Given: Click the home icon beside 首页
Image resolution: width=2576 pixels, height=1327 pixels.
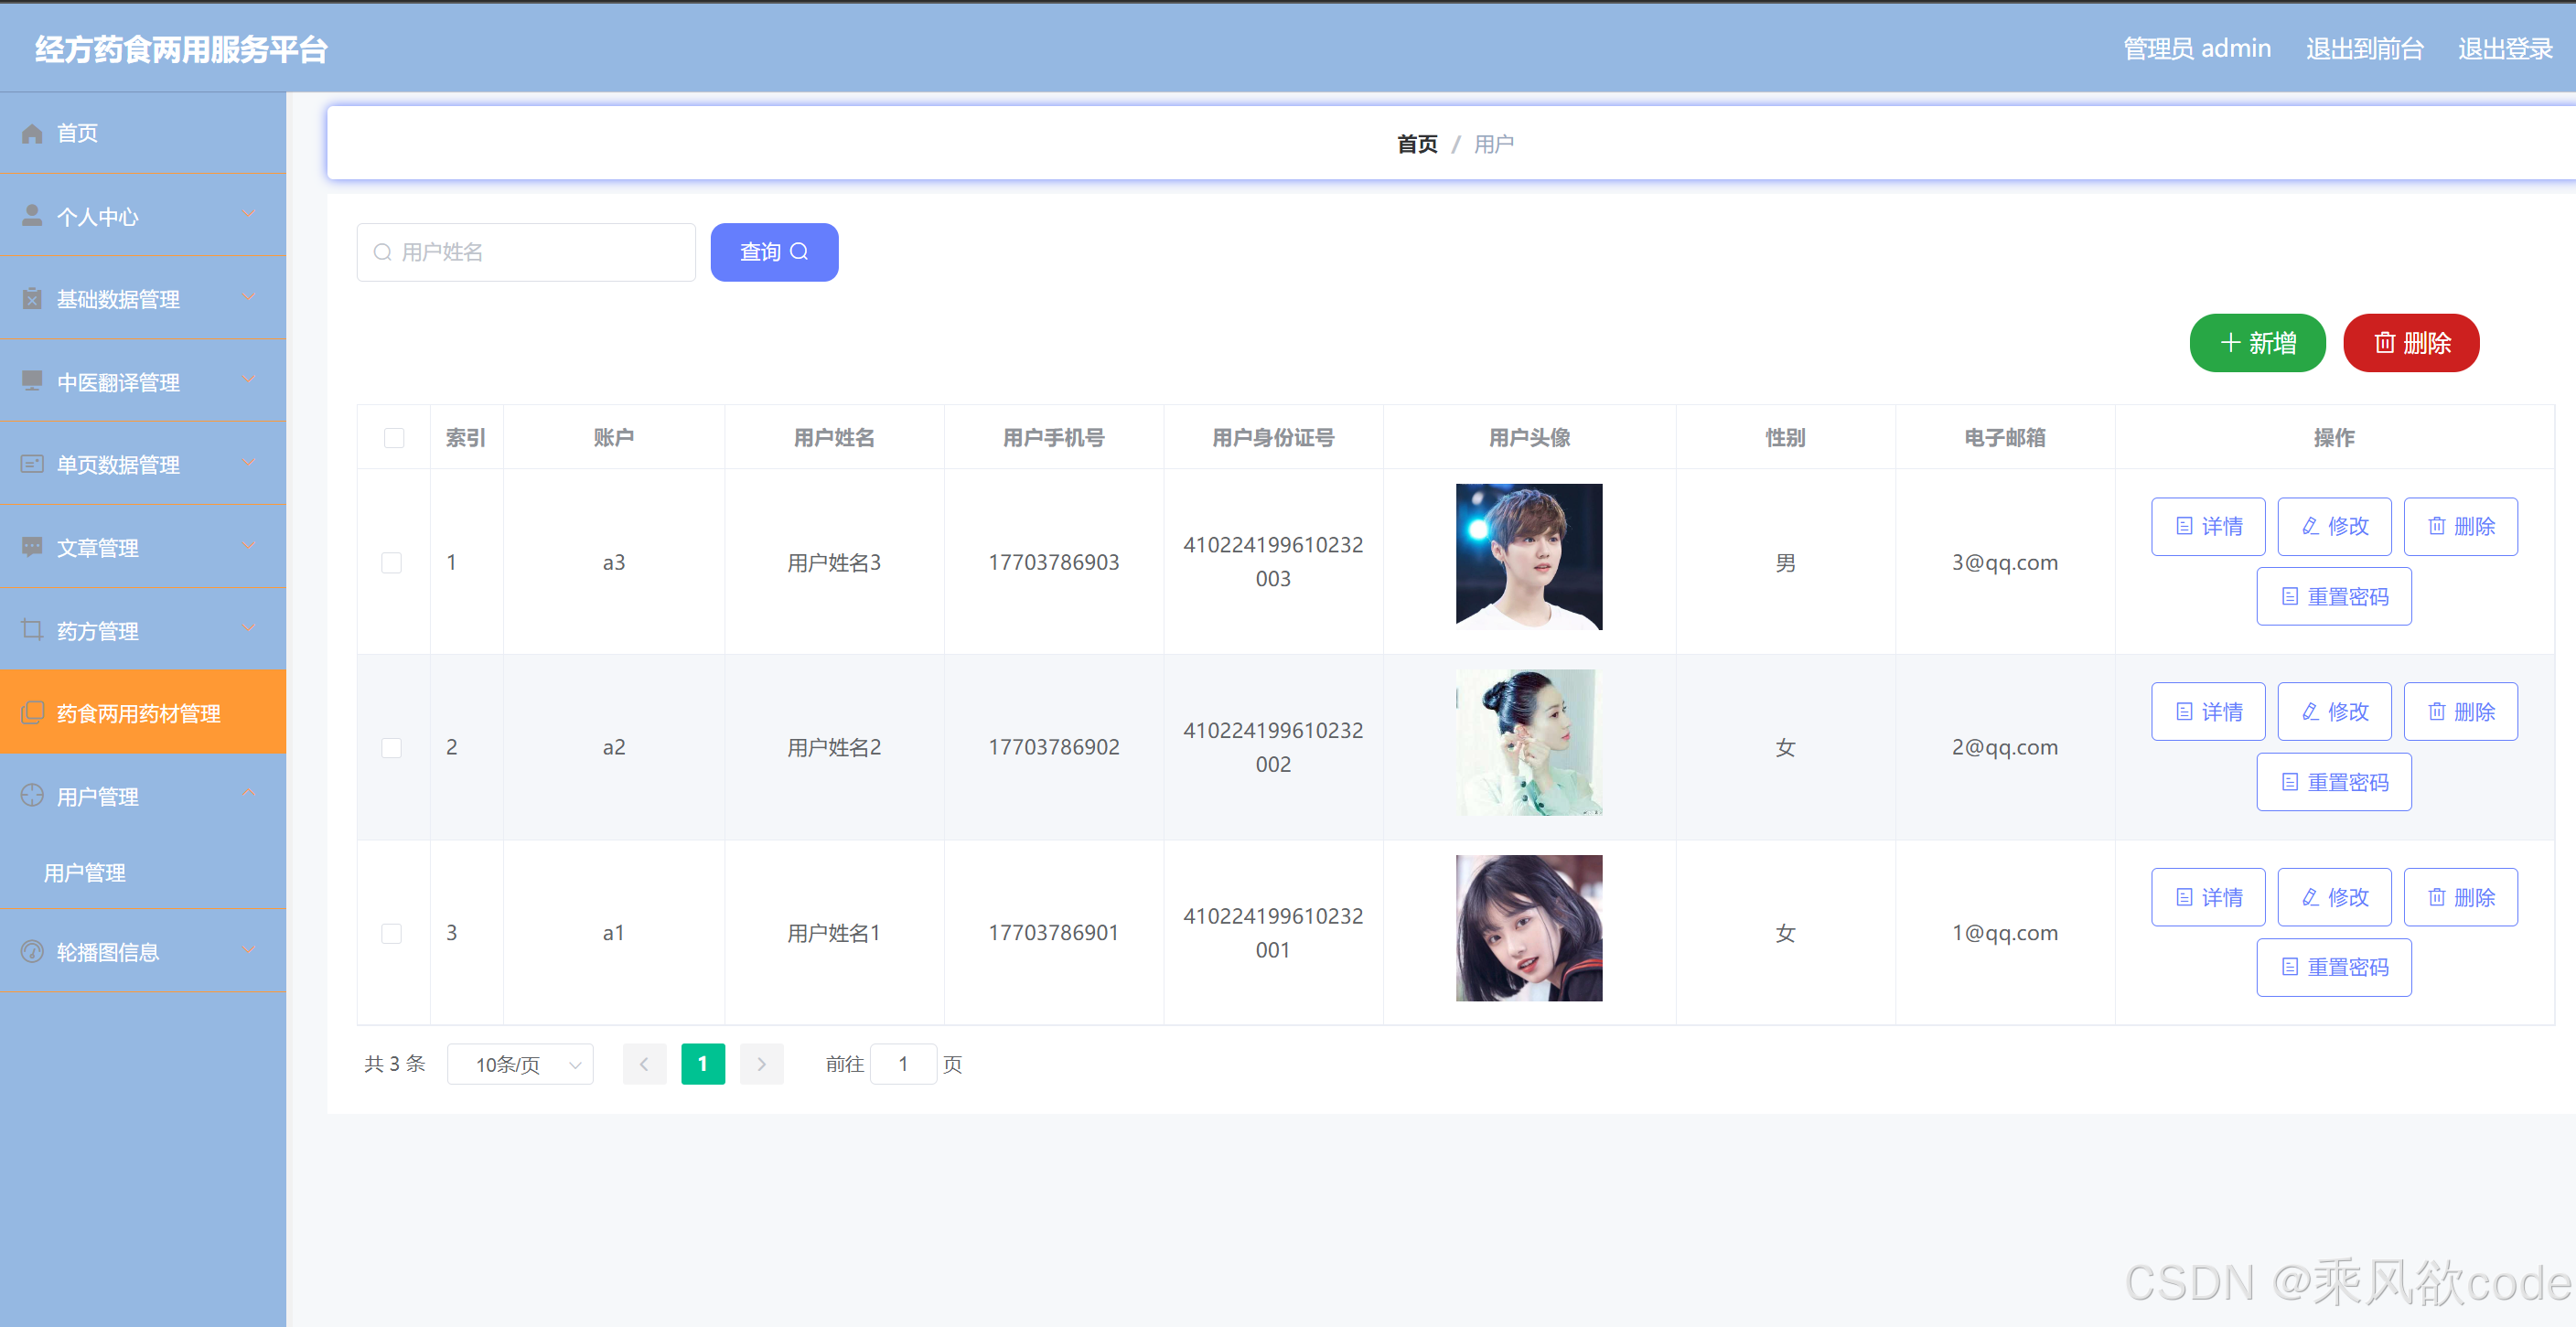Looking at the screenshot, I should click(x=30, y=133).
